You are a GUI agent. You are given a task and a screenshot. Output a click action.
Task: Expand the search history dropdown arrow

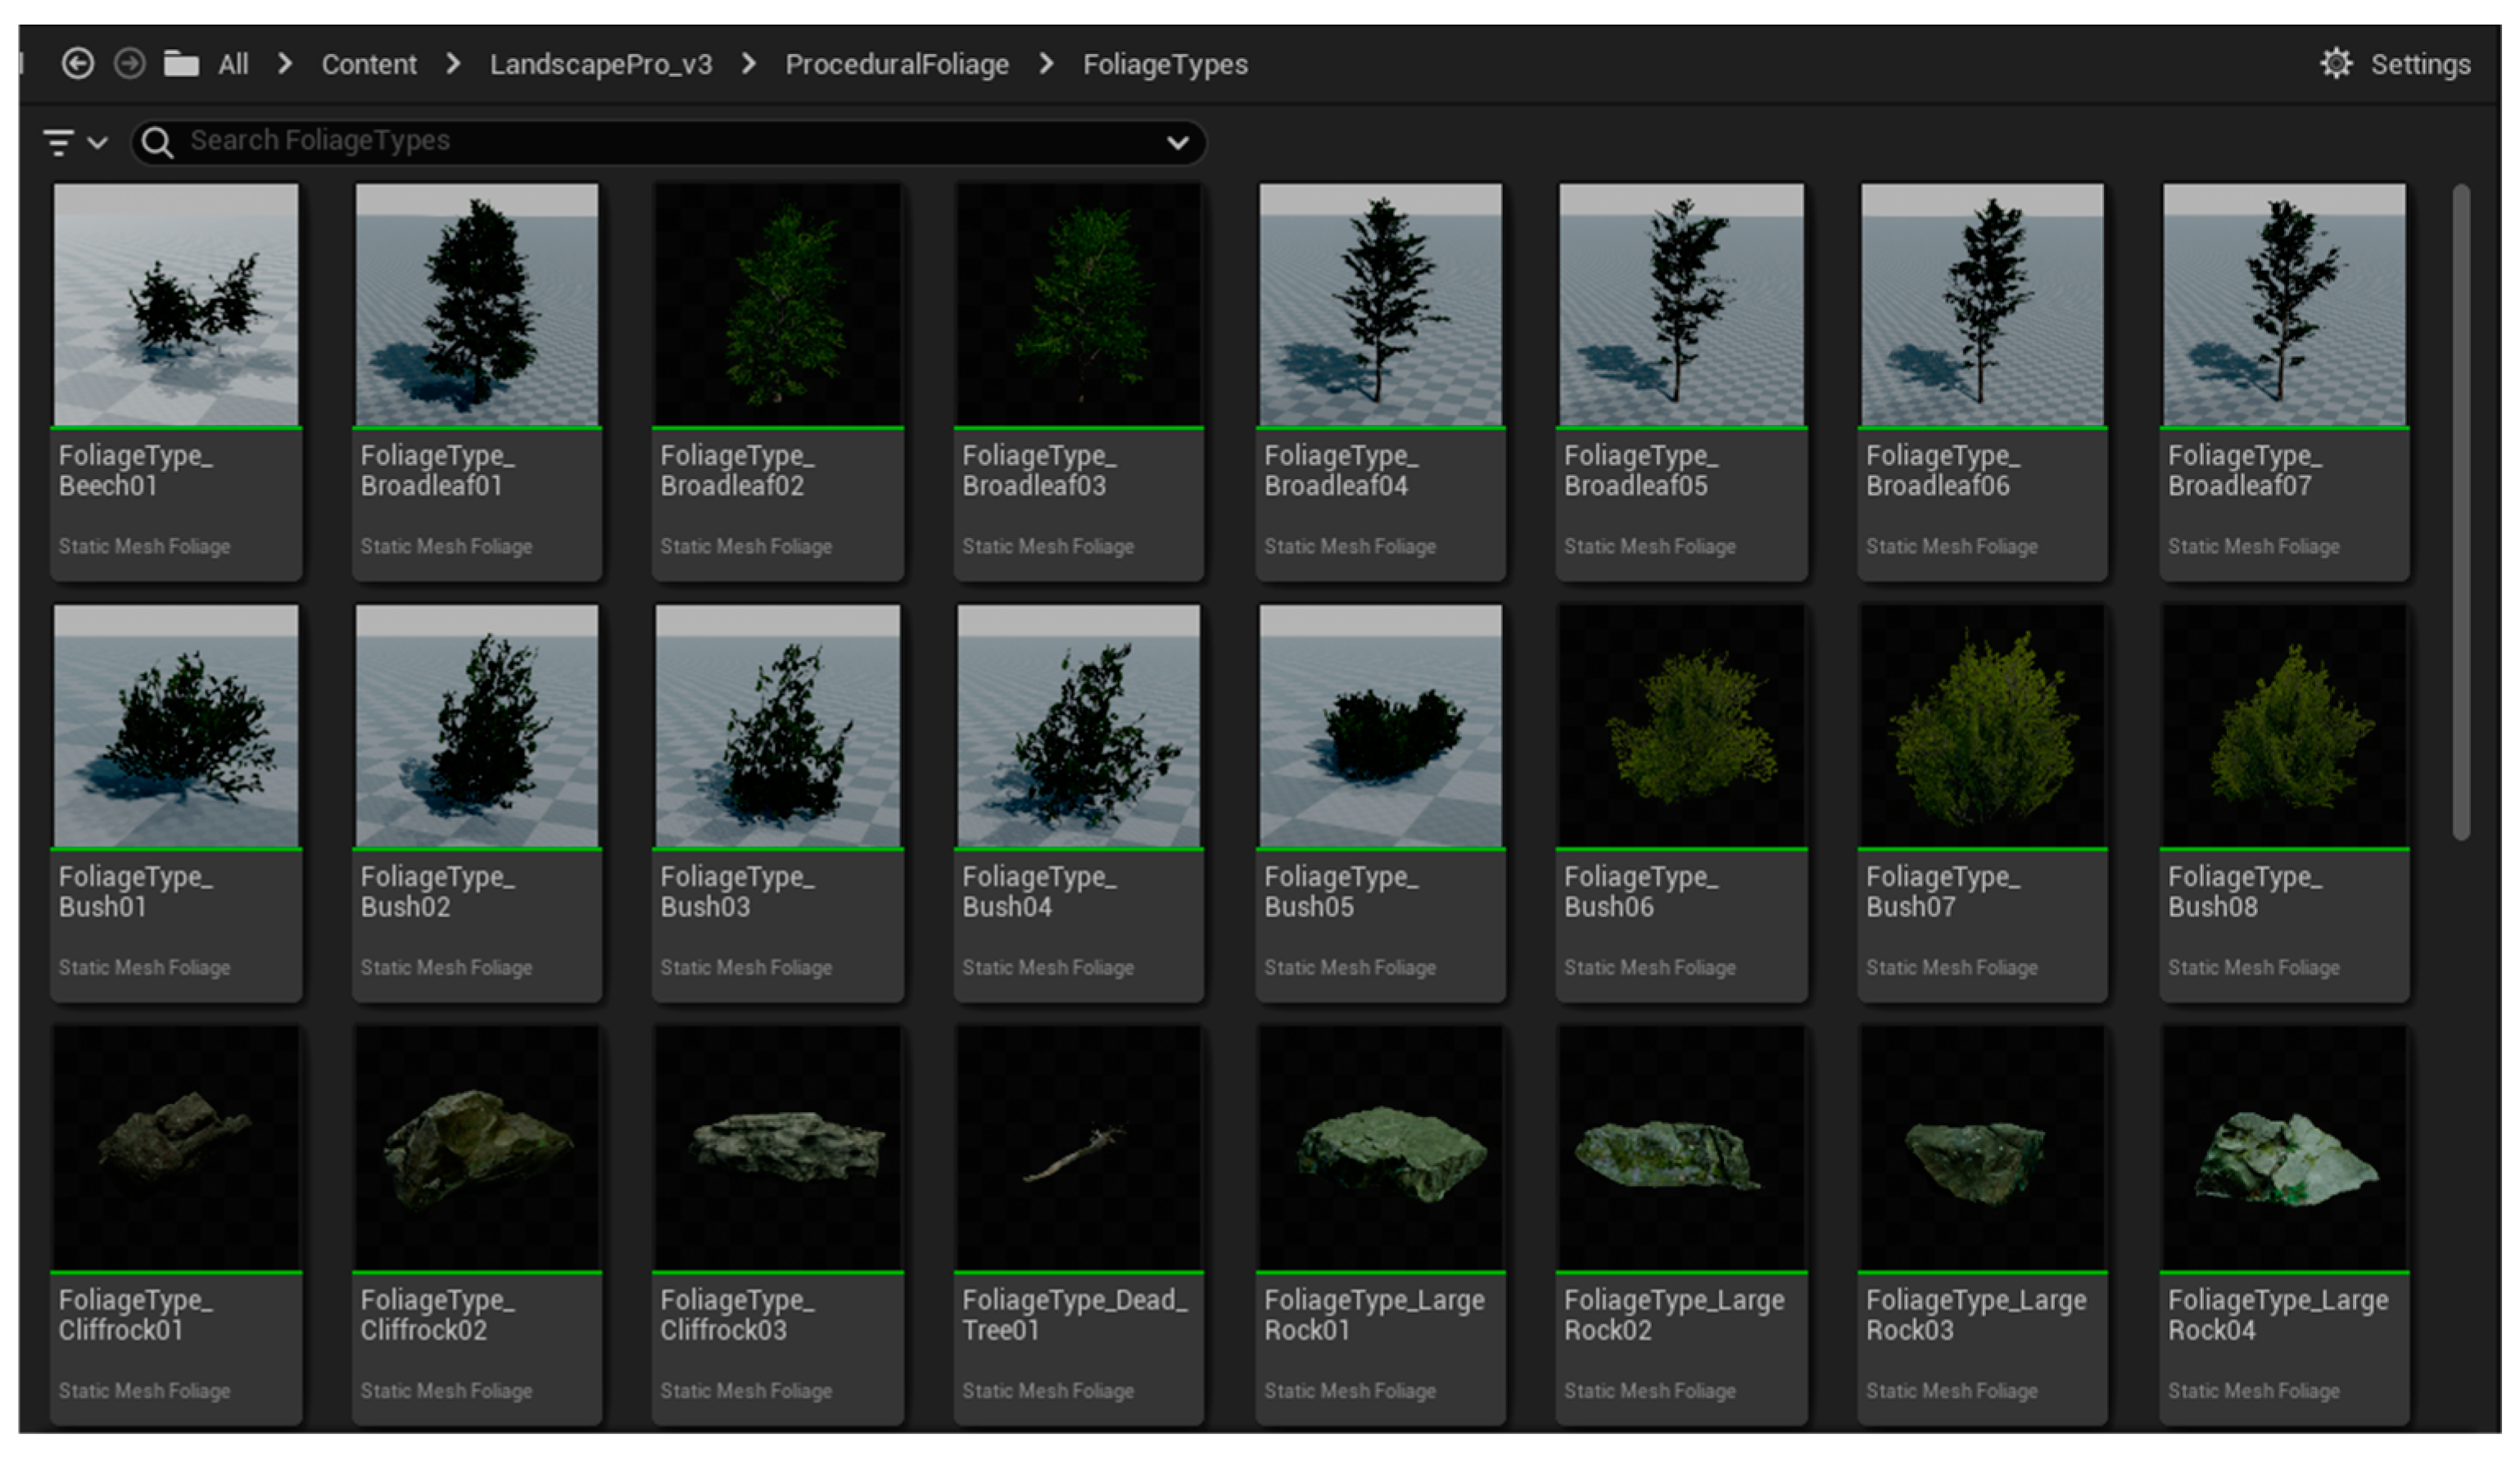pos(1177,142)
